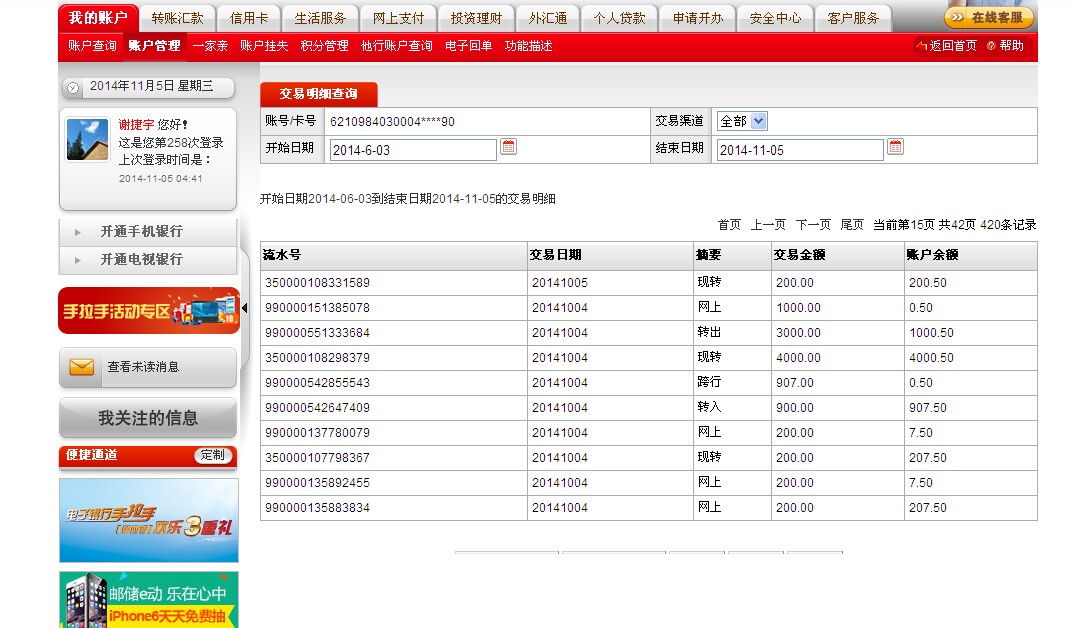Open the start date calendar picker

[x=508, y=147]
